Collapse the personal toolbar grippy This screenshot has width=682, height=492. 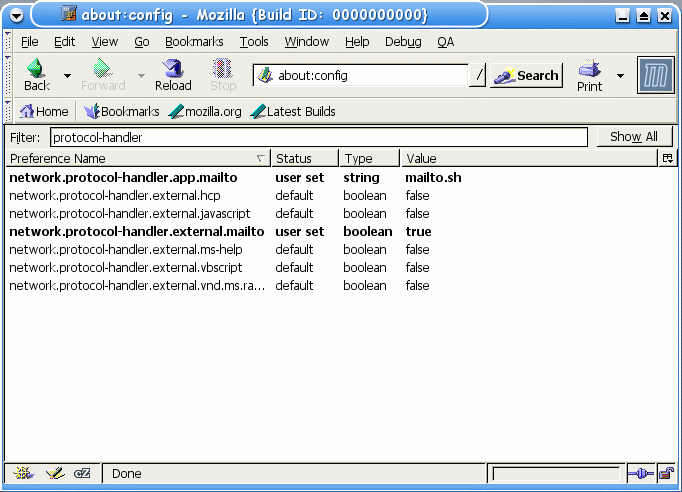[x=8, y=111]
